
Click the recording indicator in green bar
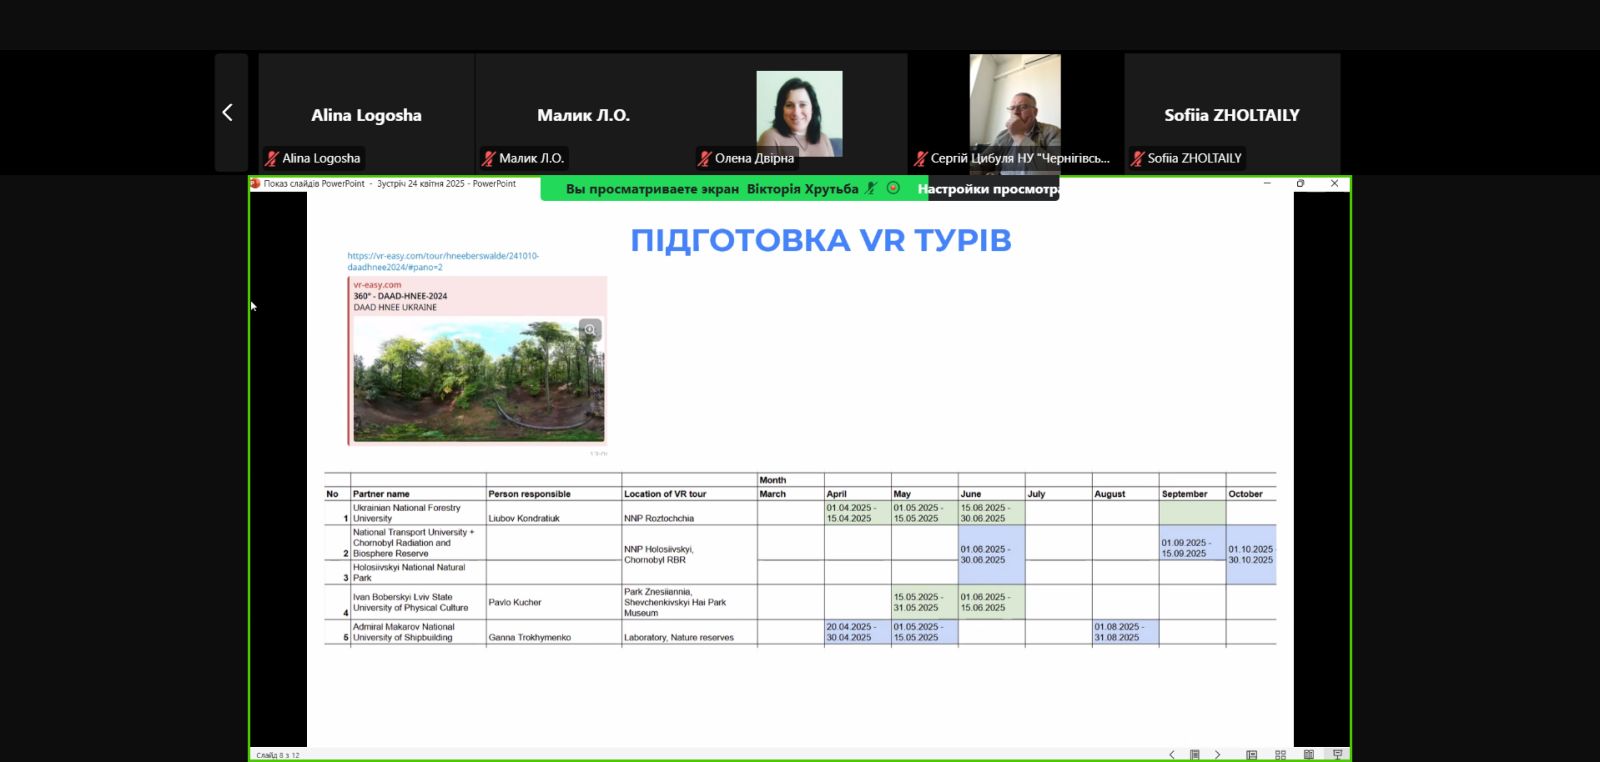(893, 188)
